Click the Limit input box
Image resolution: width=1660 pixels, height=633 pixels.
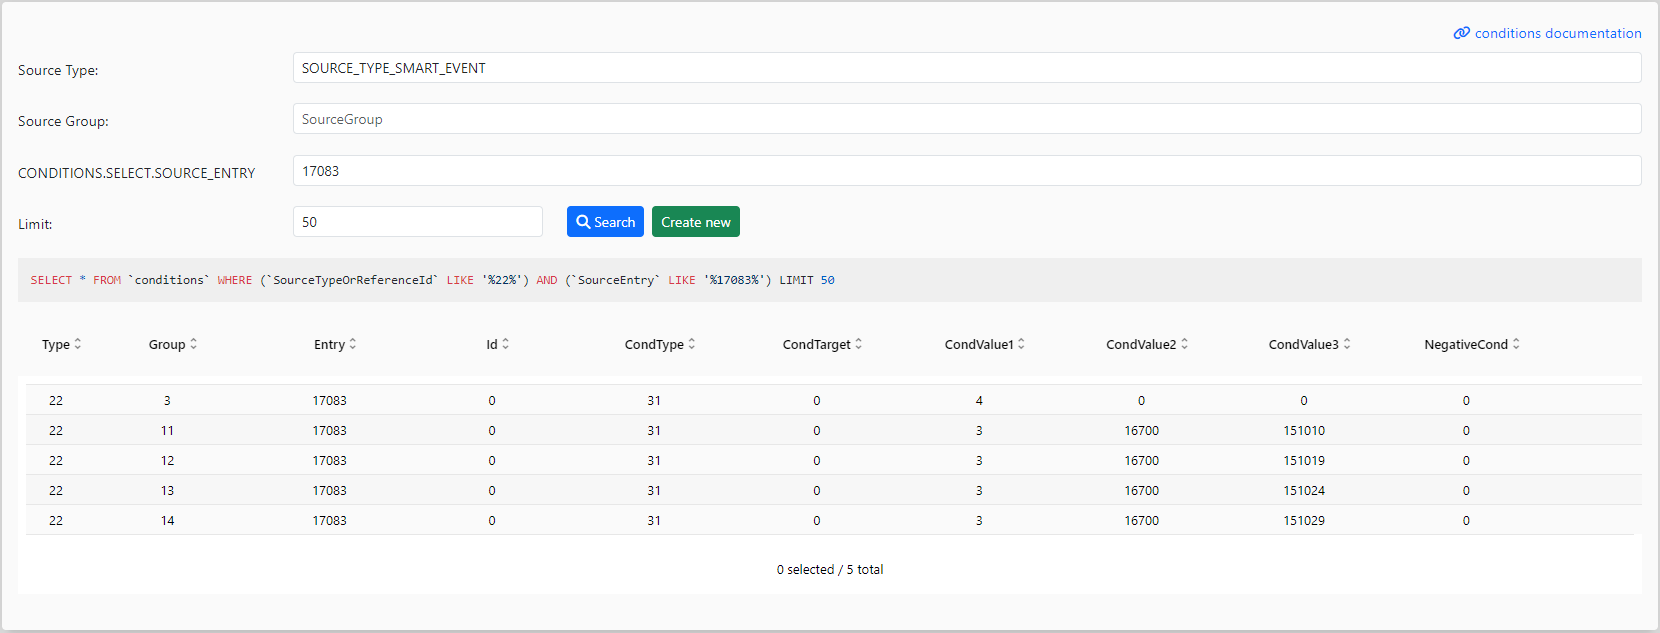tap(417, 222)
